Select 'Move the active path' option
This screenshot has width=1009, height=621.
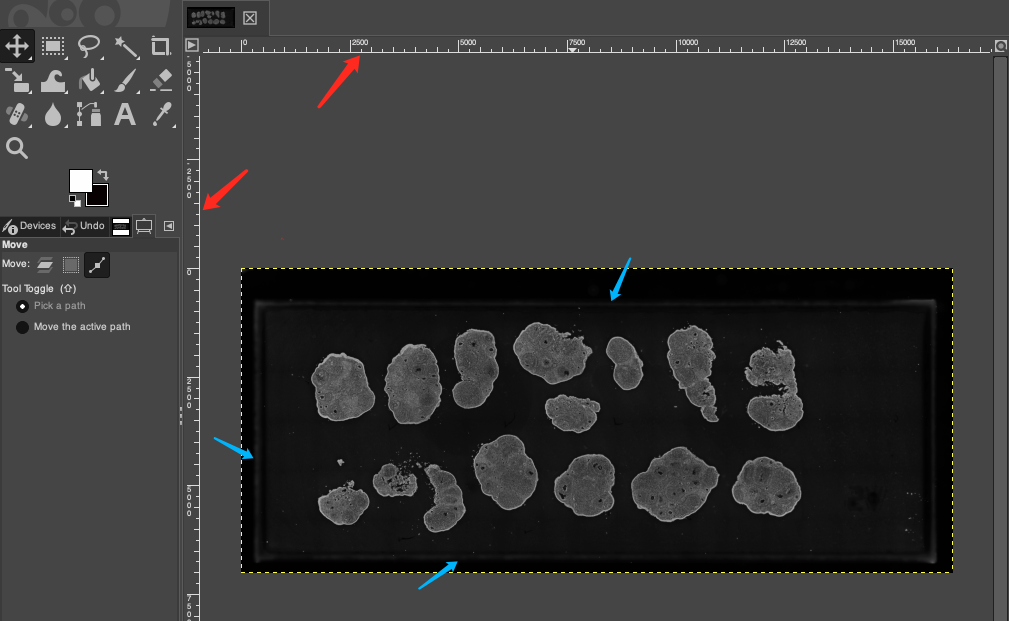coord(22,327)
